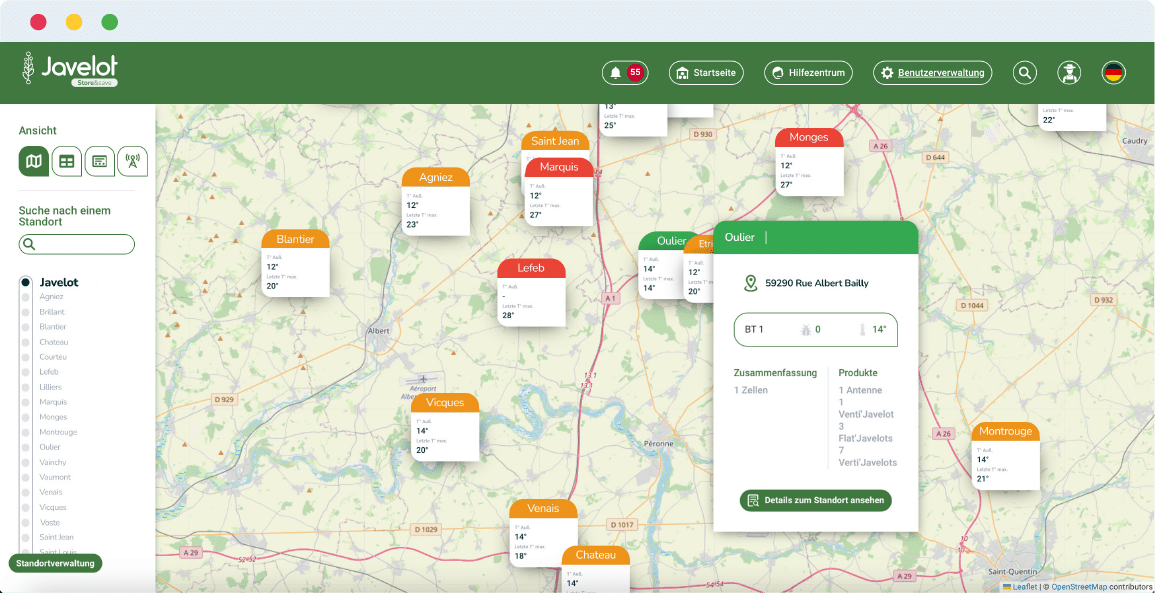Click the thermometer icon in the BT 1 row

[x=862, y=330]
